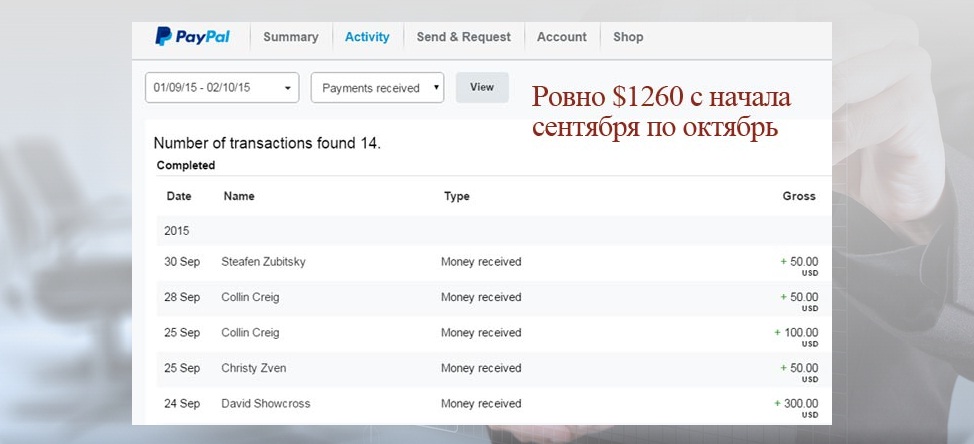Viewport: 974px width, 444px height.
Task: Click the Name column header
Action: click(239, 196)
